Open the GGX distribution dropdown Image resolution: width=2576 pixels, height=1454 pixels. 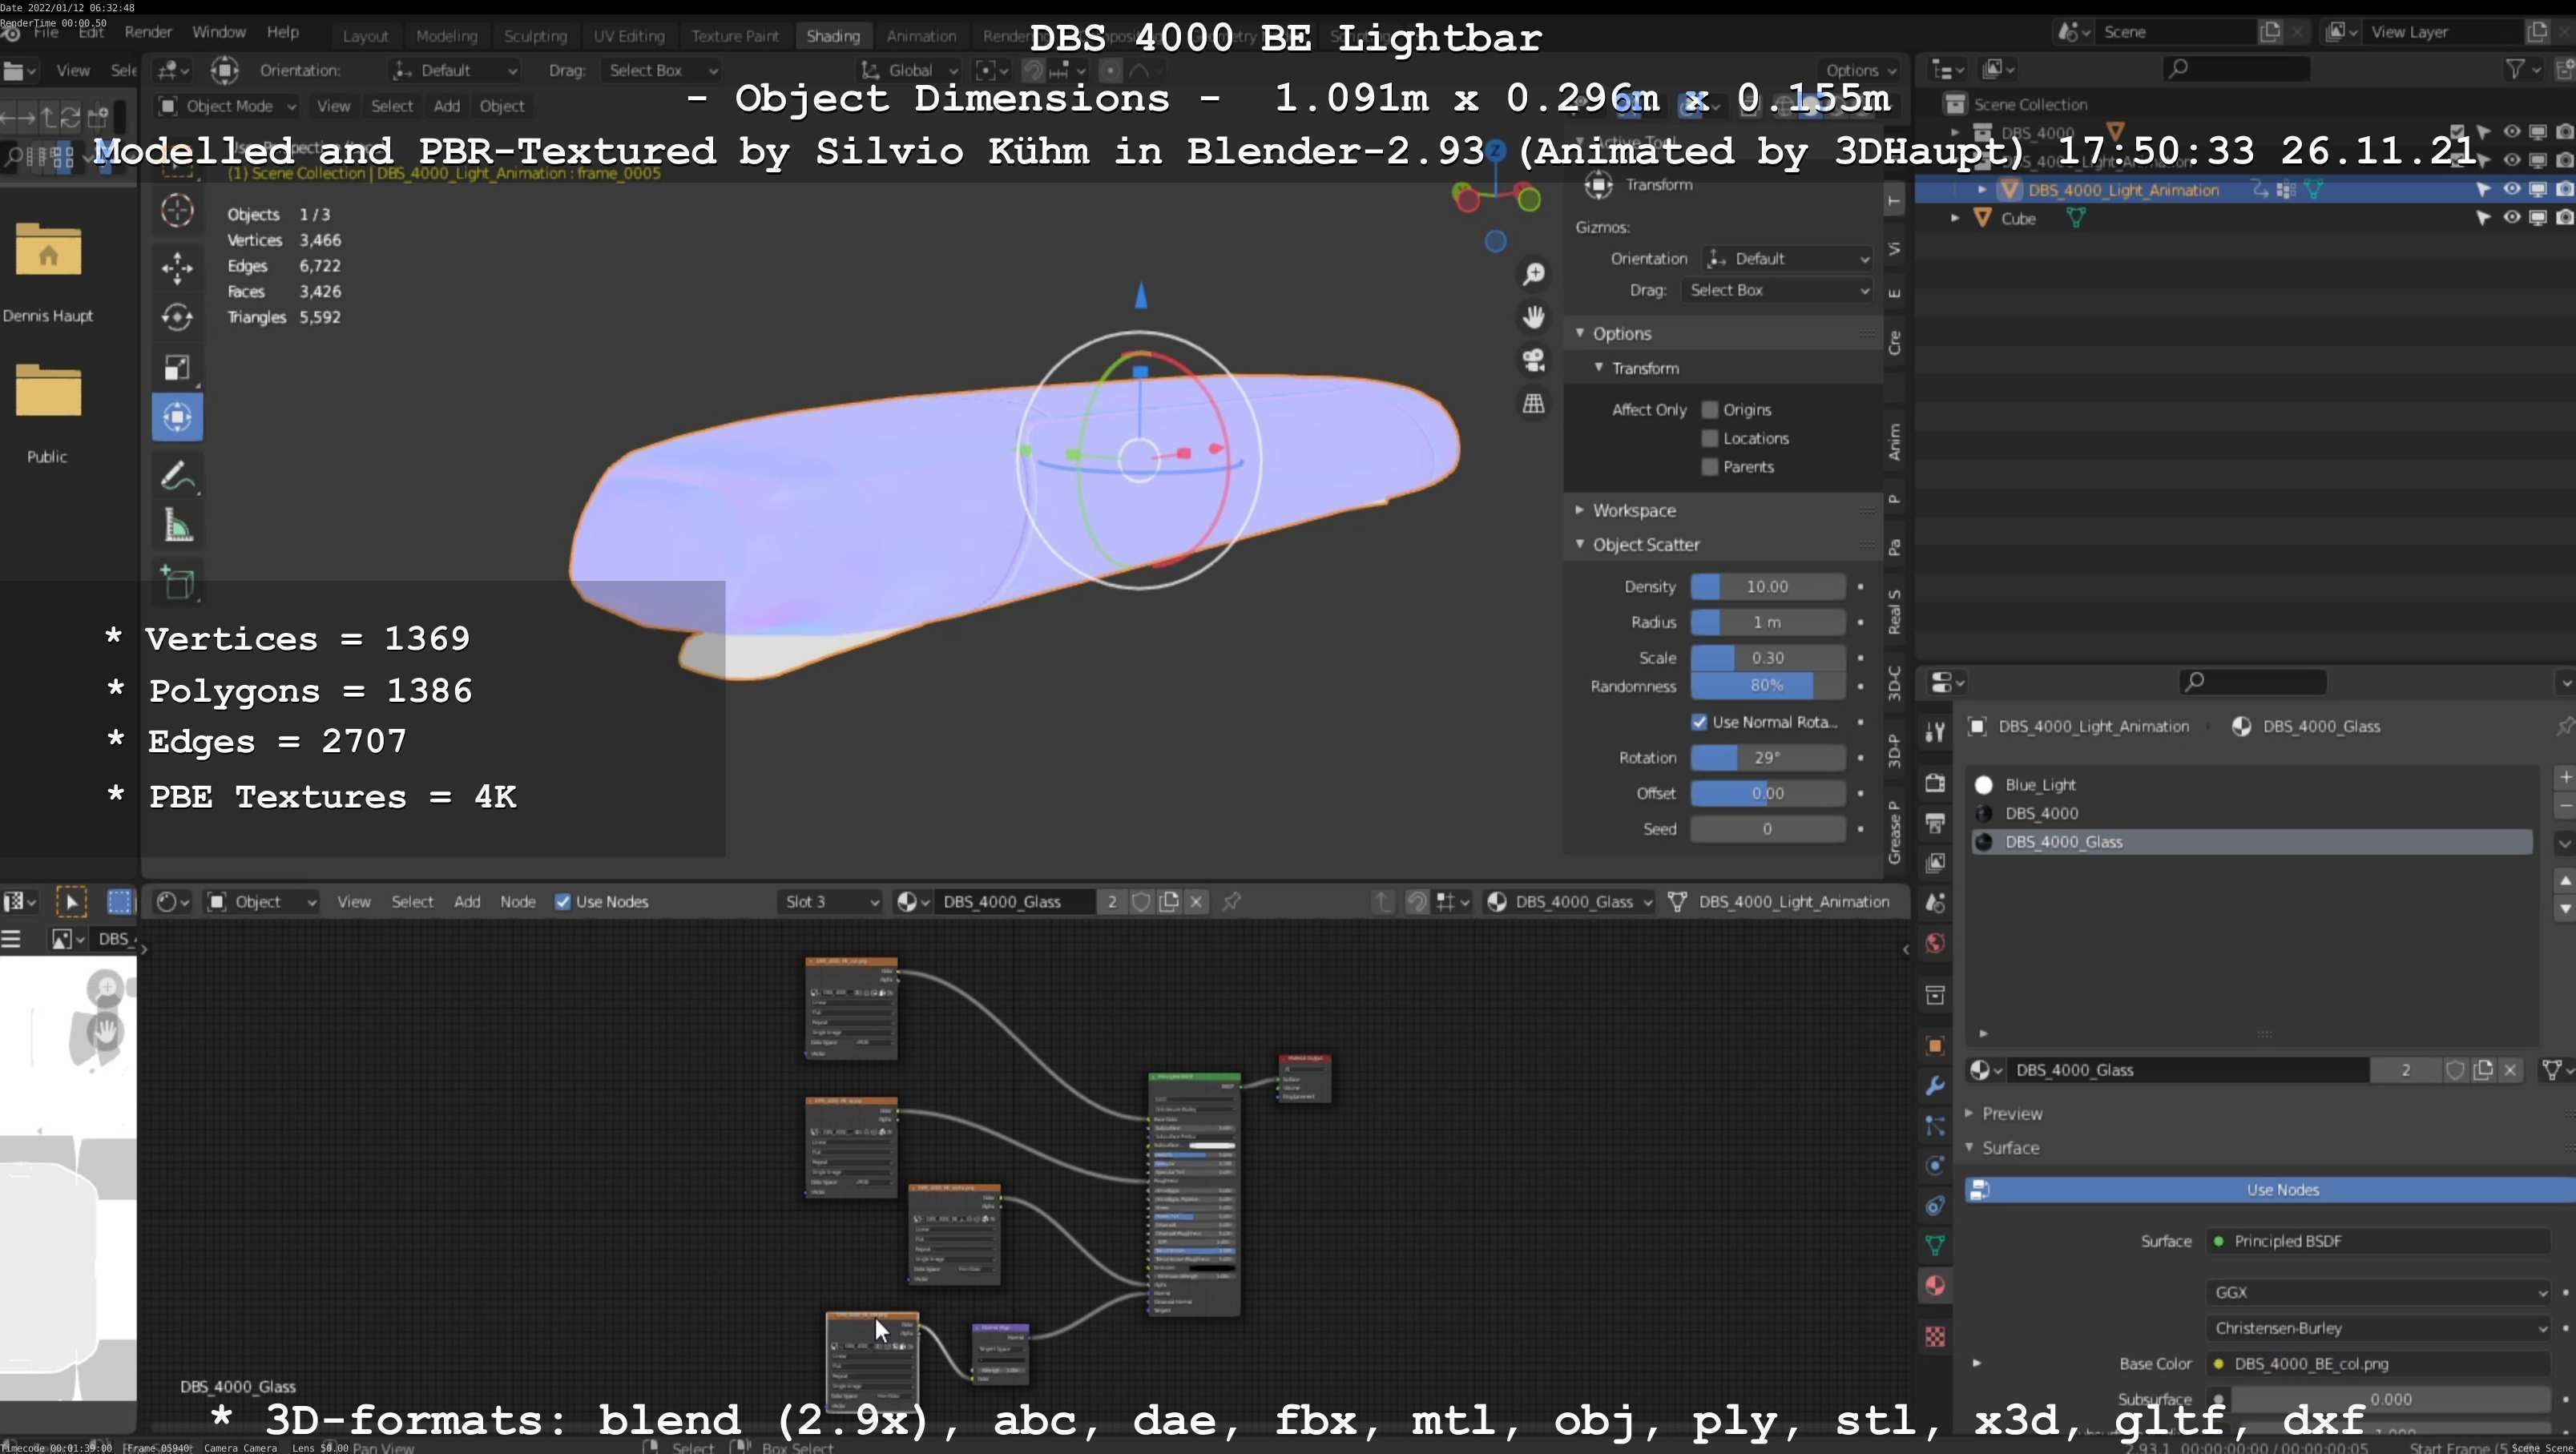point(2379,1293)
